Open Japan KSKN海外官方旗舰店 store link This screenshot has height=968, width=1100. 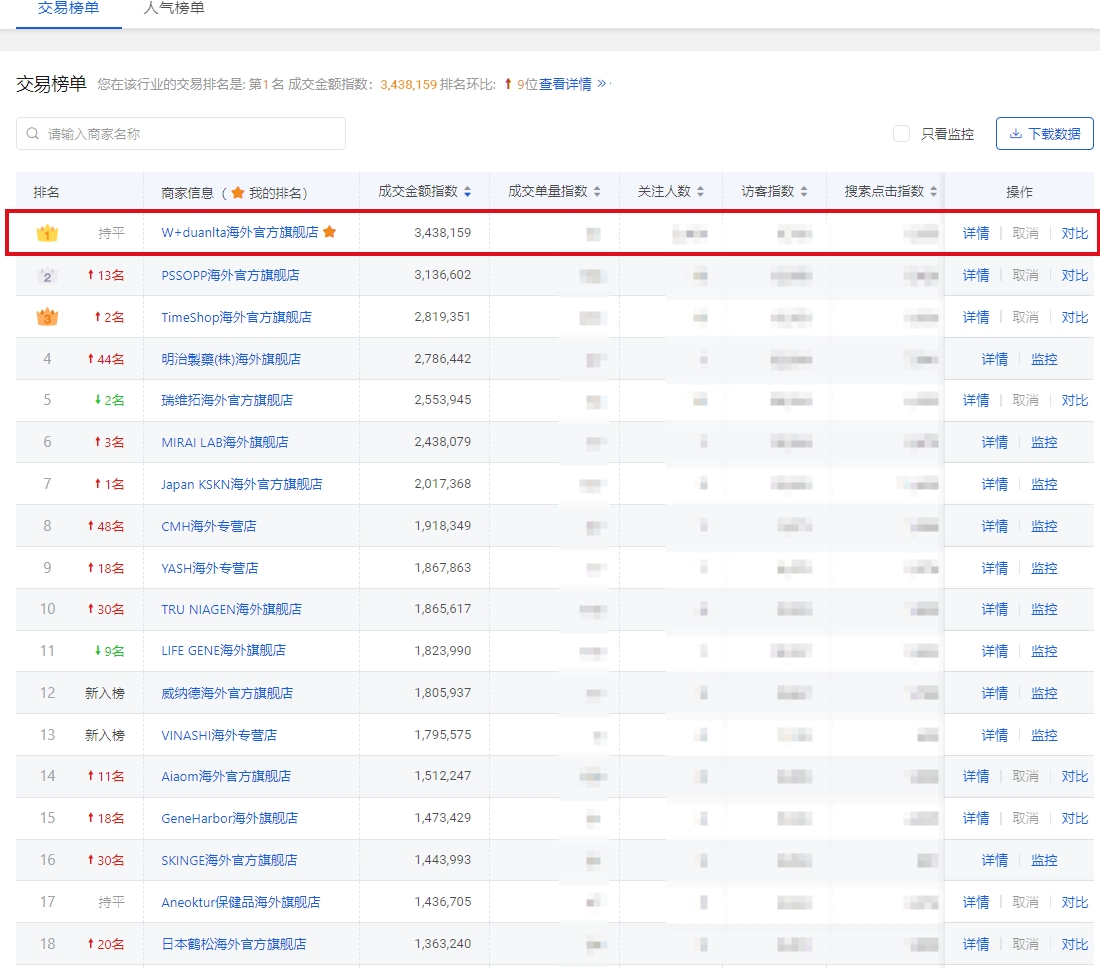pos(242,484)
